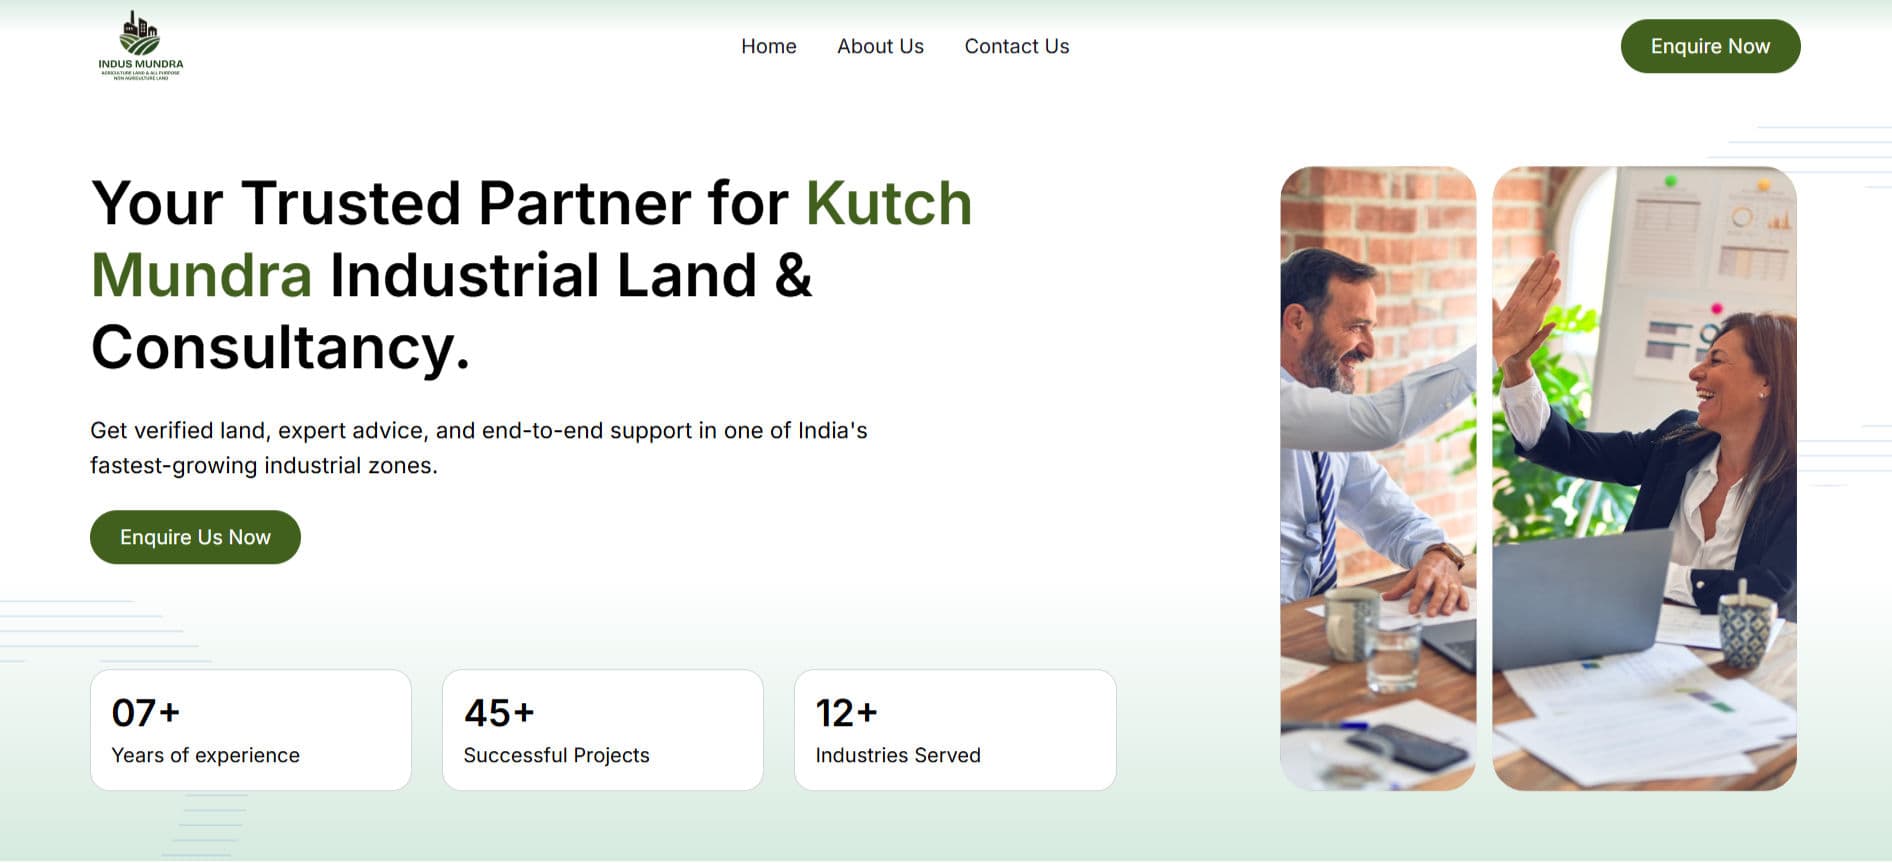Image resolution: width=1892 pixels, height=863 pixels.
Task: Click the Industrial Land & Consultancy heading
Action: [451, 311]
